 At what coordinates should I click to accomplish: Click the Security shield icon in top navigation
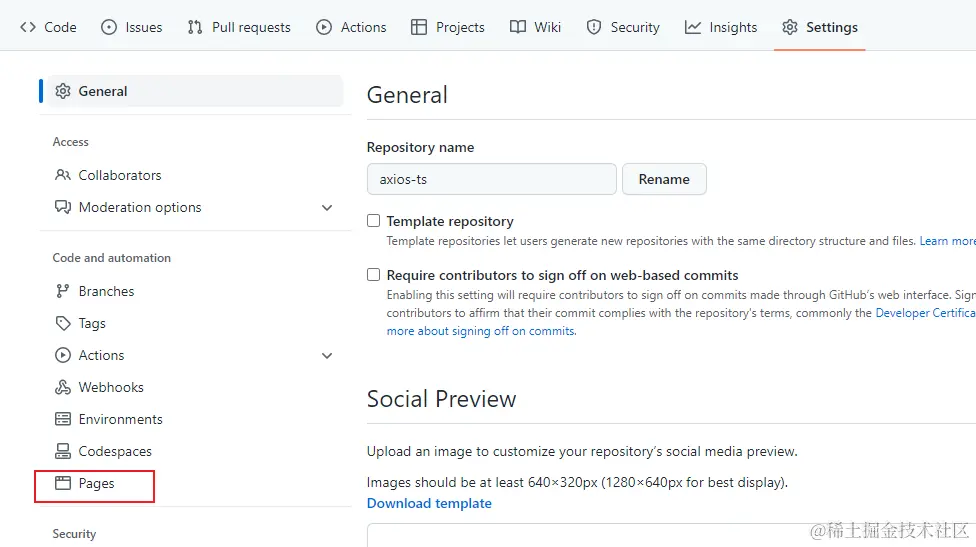(x=594, y=27)
